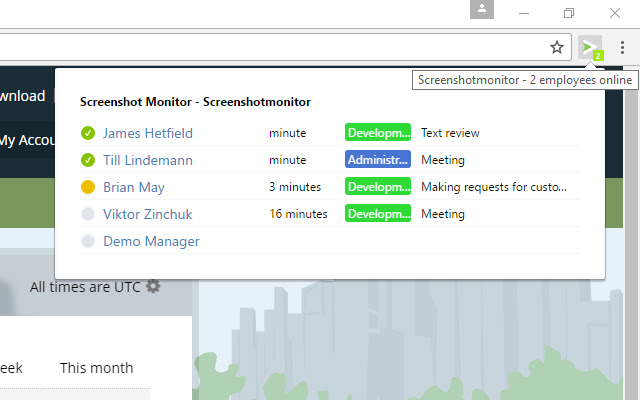Click Till Lindemann's green online status icon
The image size is (640, 400).
tap(88, 160)
